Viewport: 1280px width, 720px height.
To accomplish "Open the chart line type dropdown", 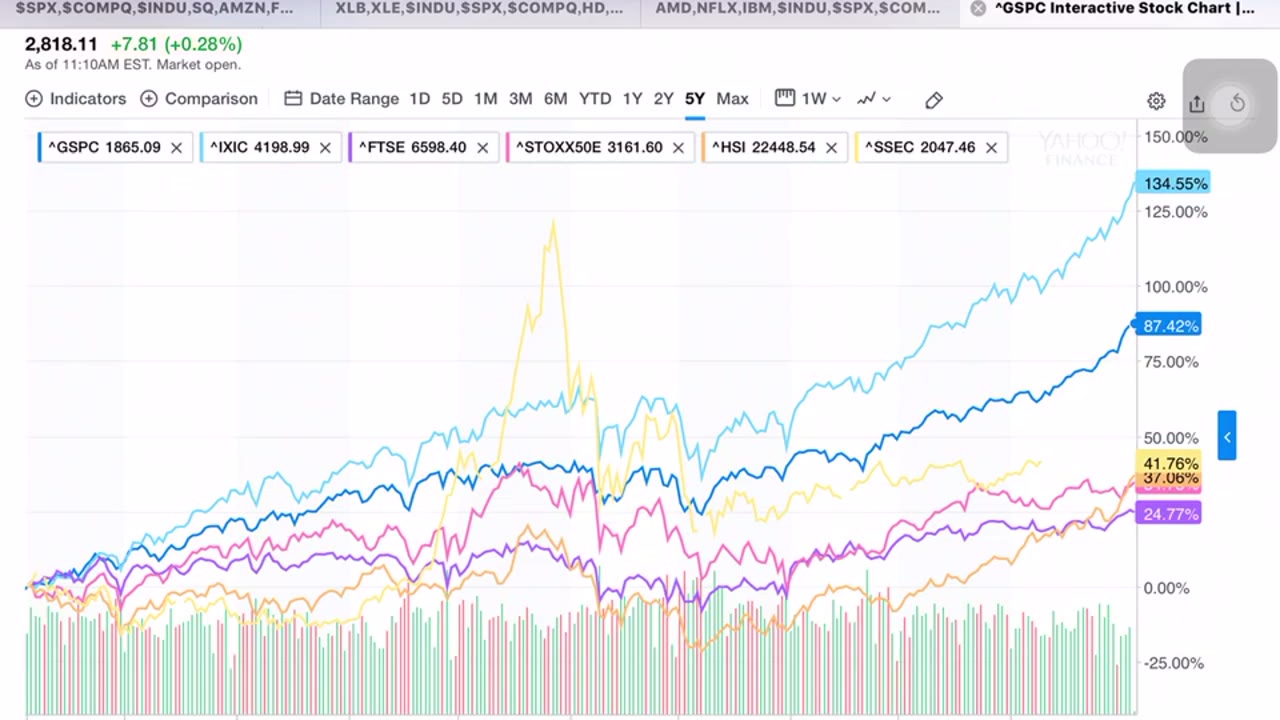I will point(874,99).
